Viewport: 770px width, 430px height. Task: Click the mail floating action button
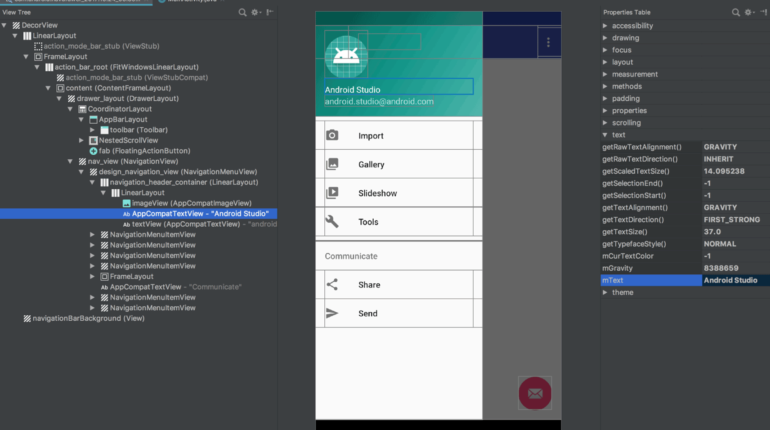coord(535,392)
